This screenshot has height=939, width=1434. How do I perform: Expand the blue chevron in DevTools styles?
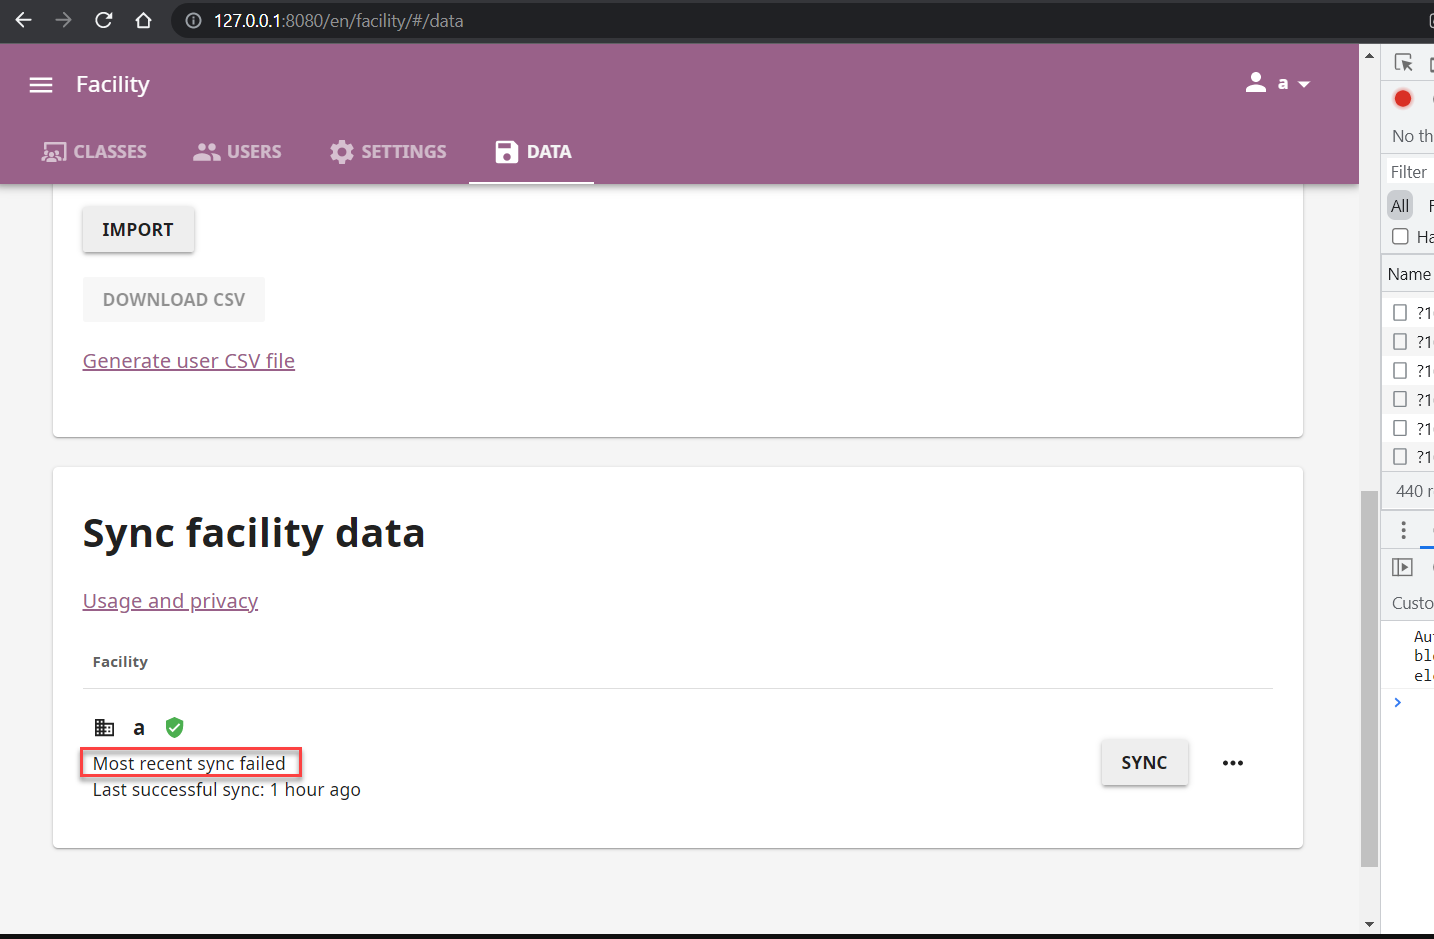[1397, 701]
